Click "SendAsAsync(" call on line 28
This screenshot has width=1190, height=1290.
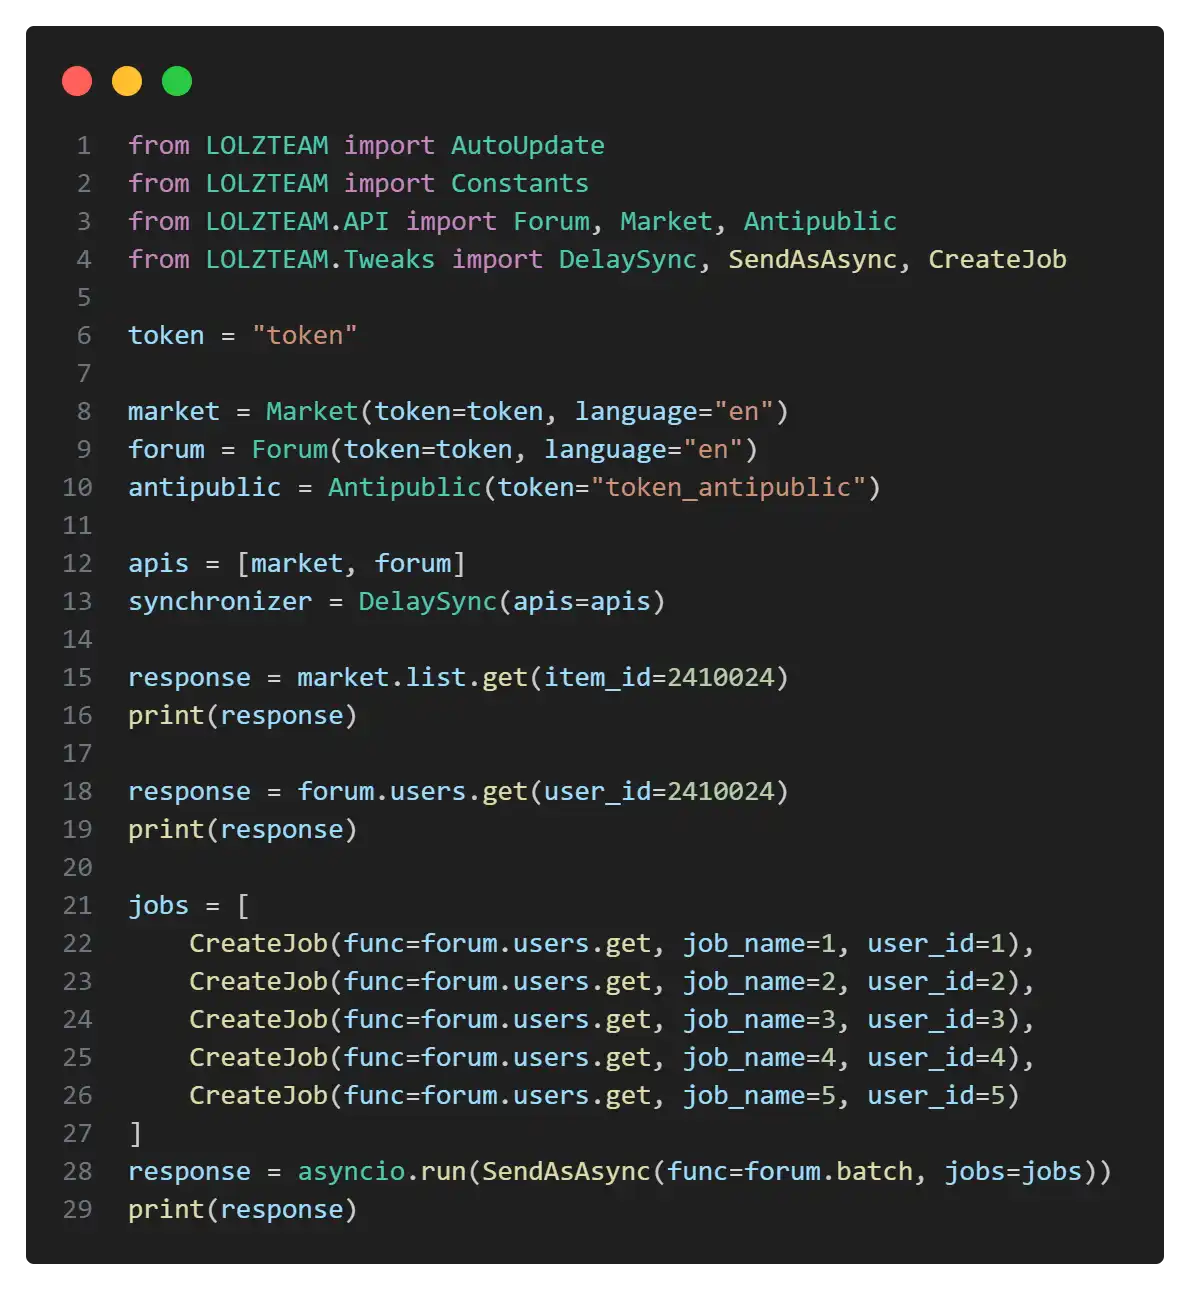point(574,1172)
